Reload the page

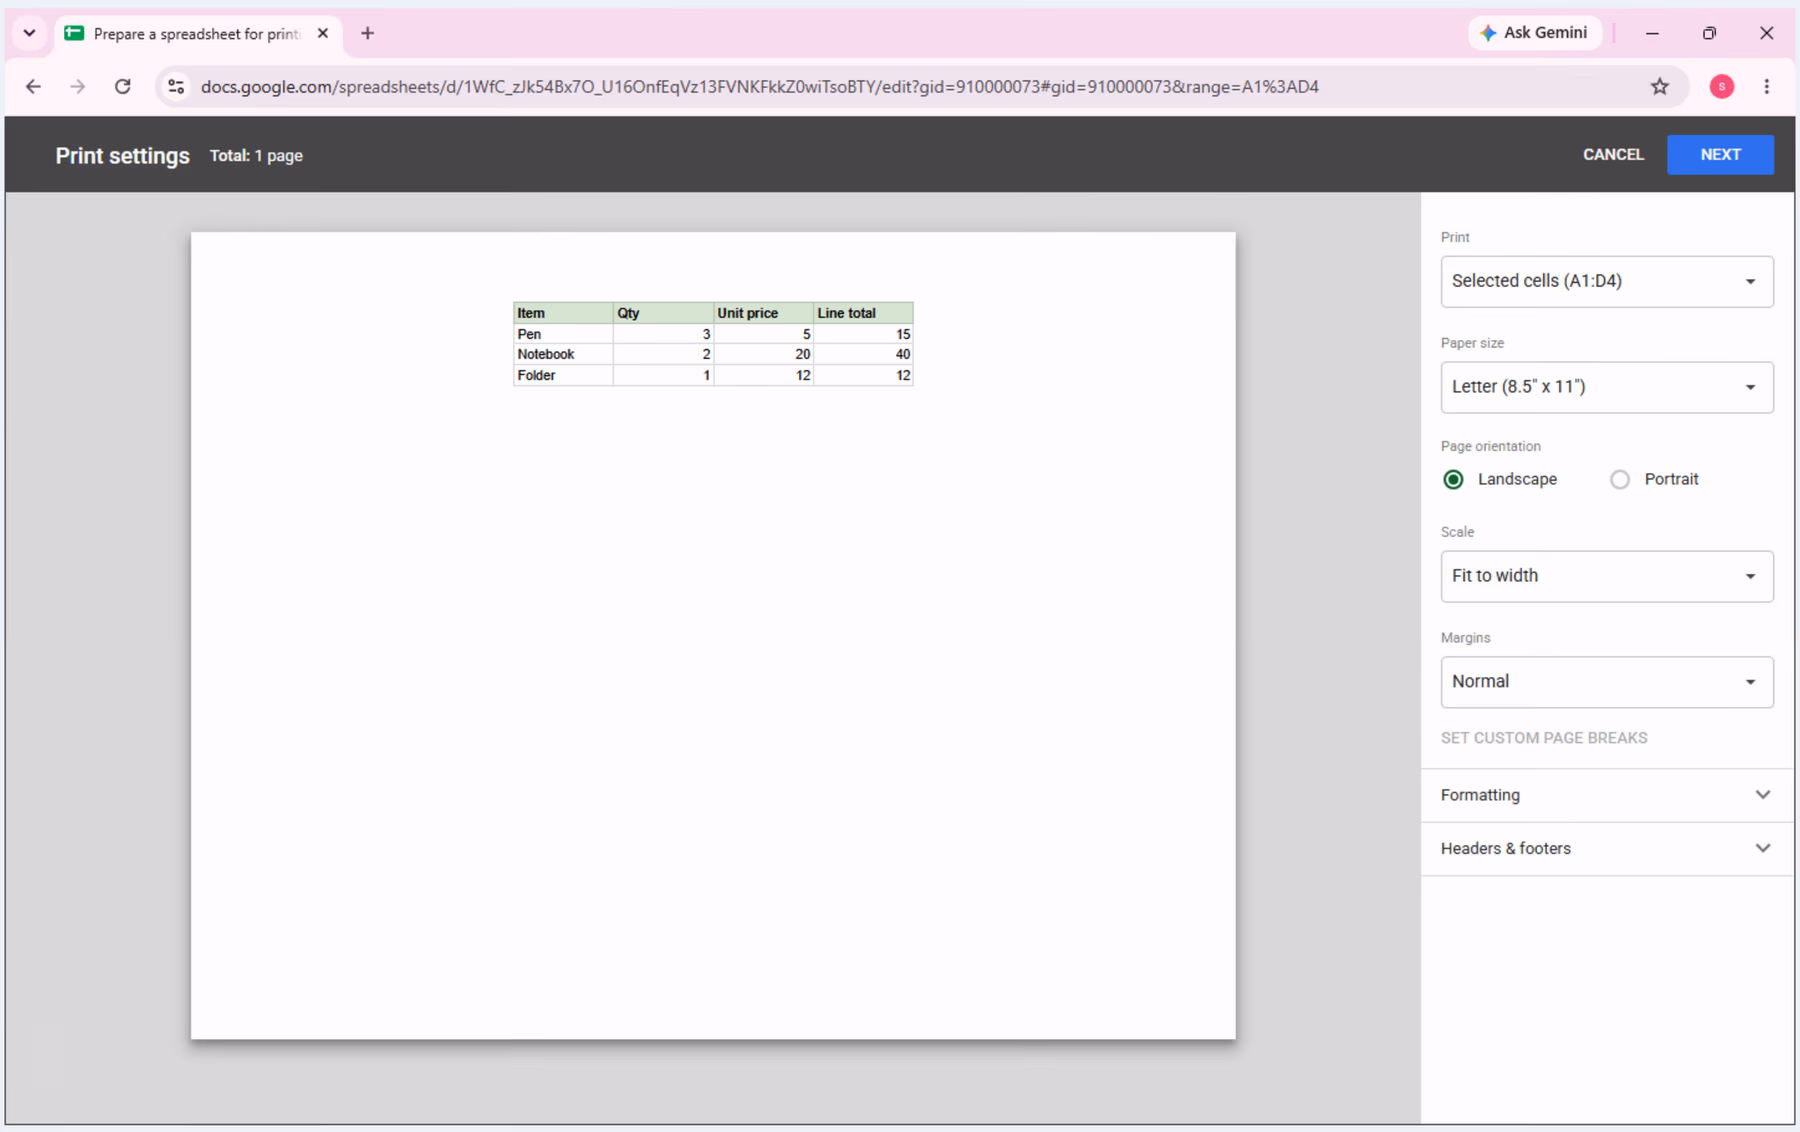(x=123, y=87)
